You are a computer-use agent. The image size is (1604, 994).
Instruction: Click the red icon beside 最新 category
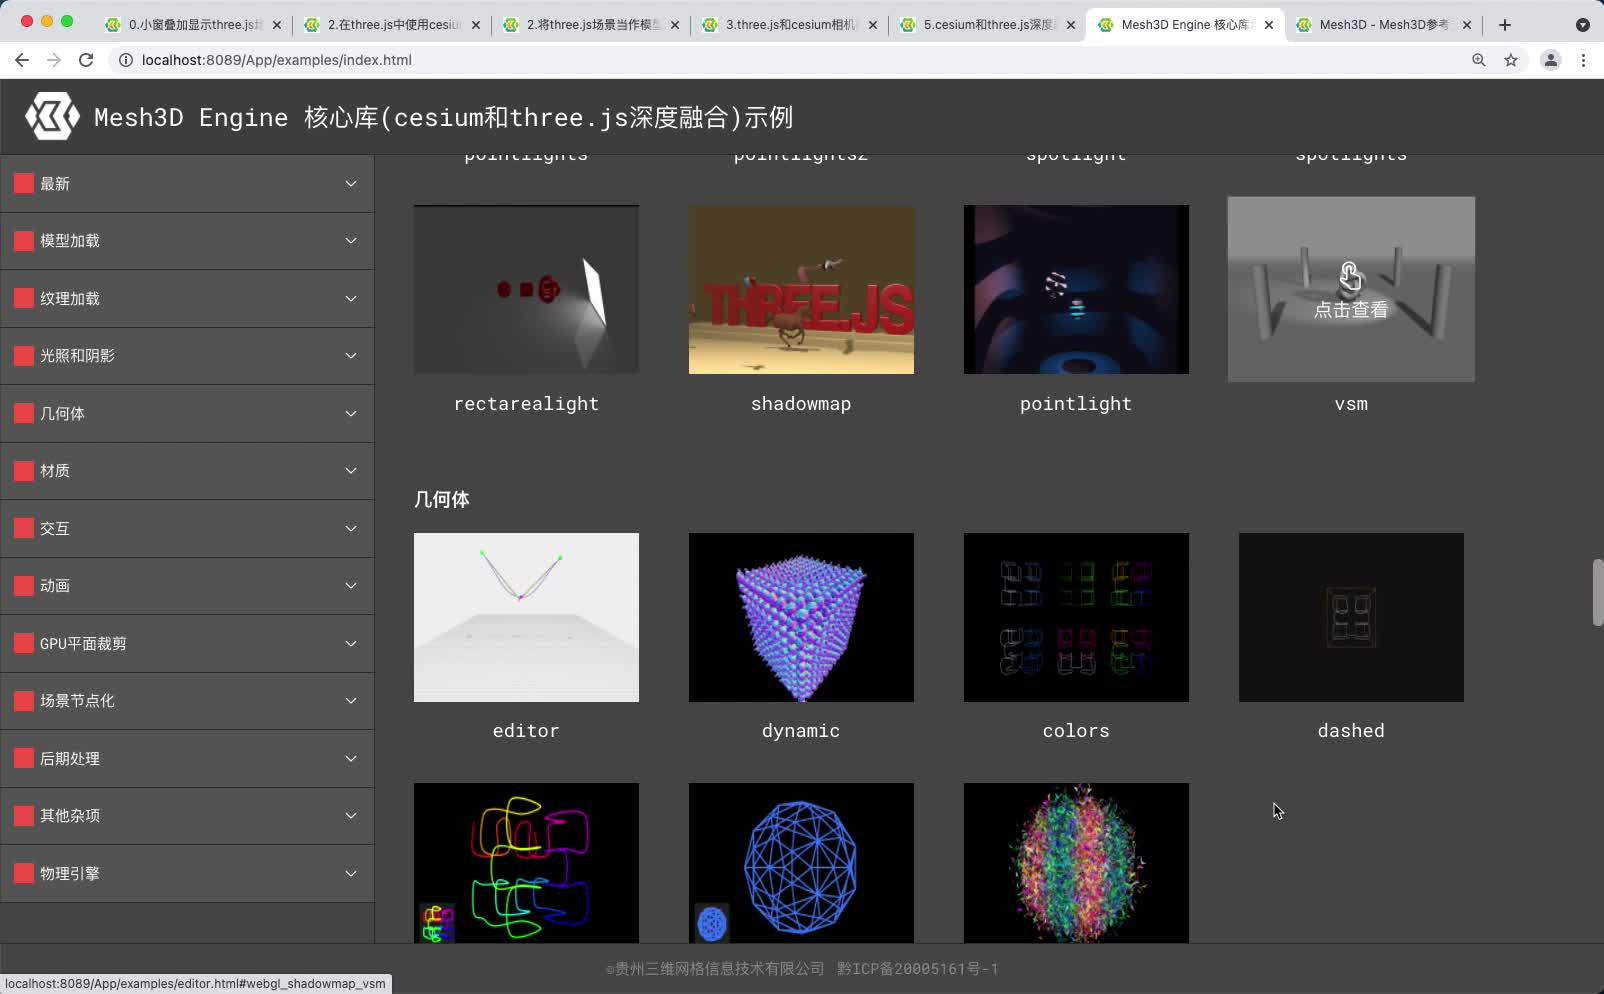[x=22, y=183]
